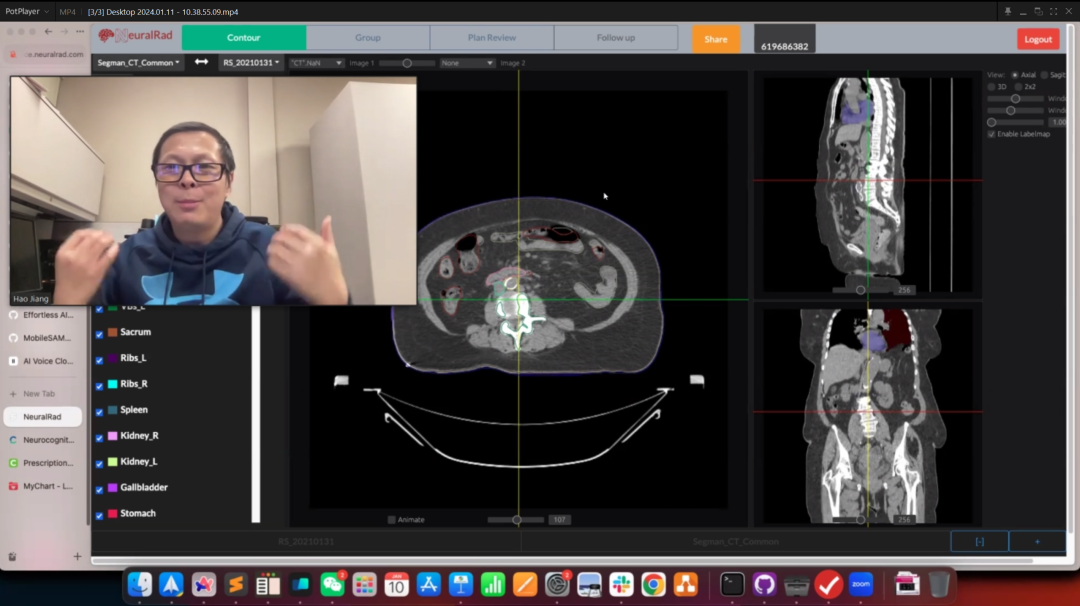Toggle the Animate checkbox

392,520
